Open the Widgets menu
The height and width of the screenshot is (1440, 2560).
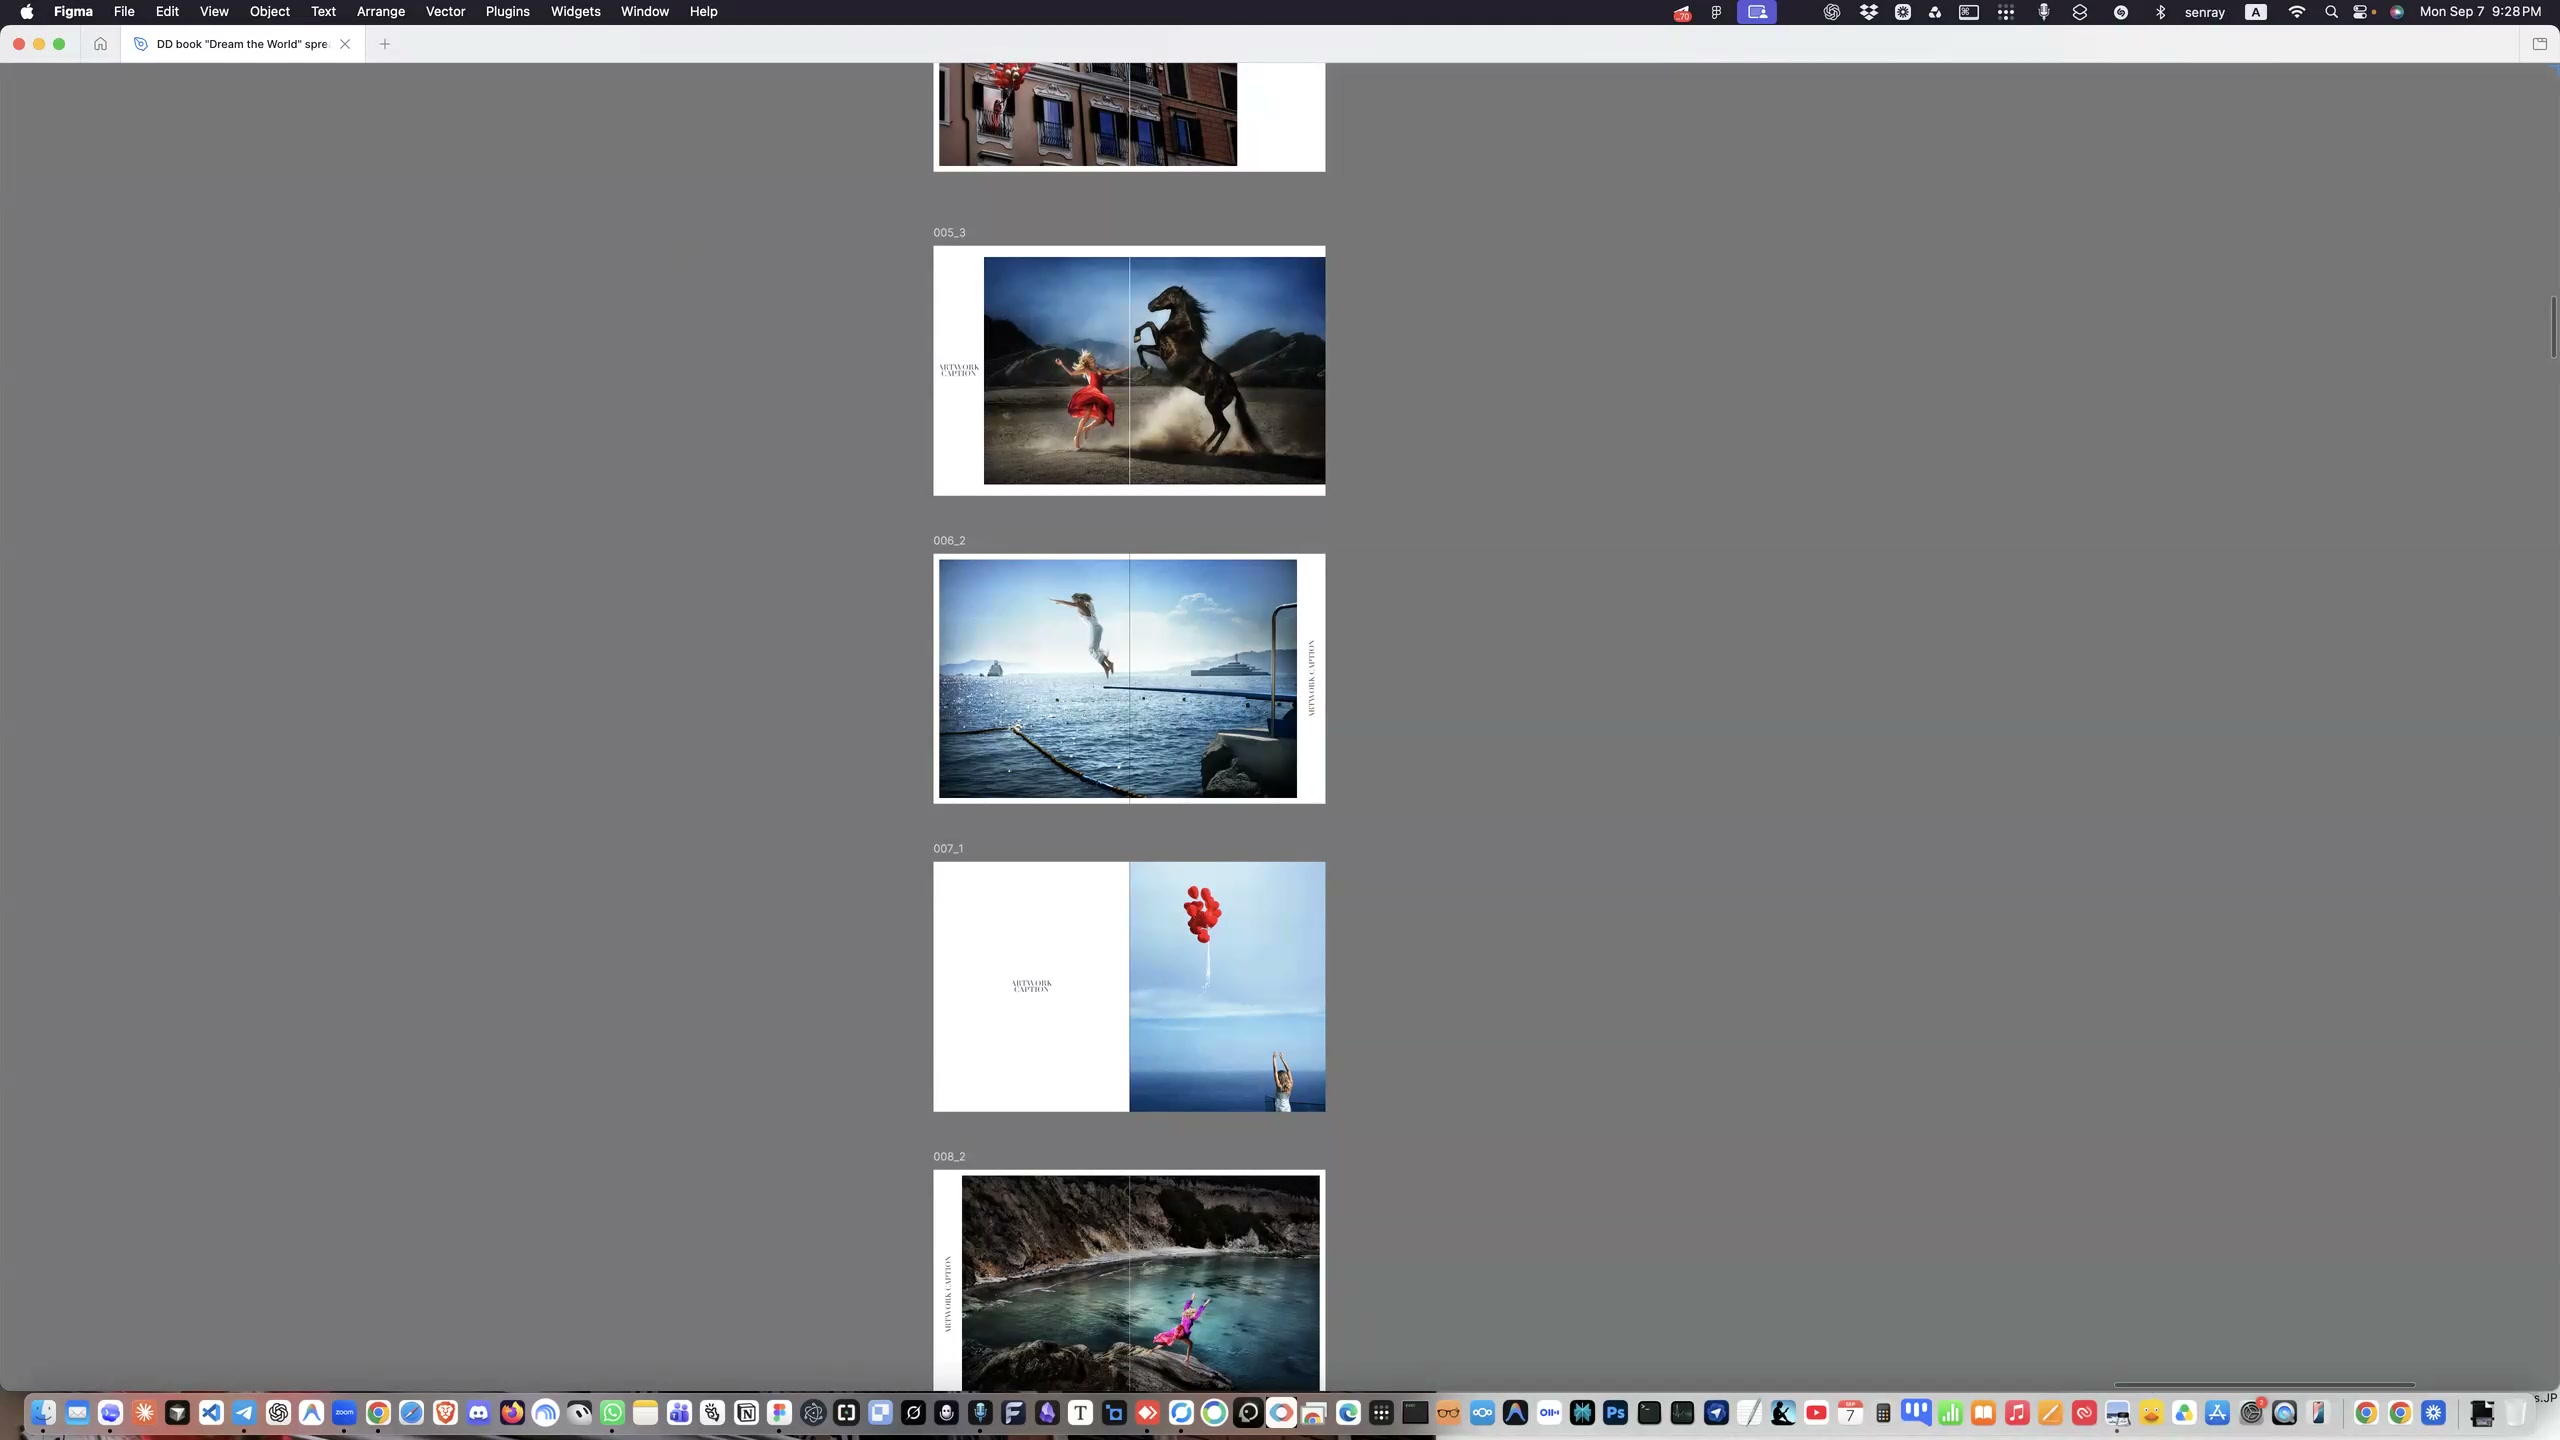tap(575, 12)
